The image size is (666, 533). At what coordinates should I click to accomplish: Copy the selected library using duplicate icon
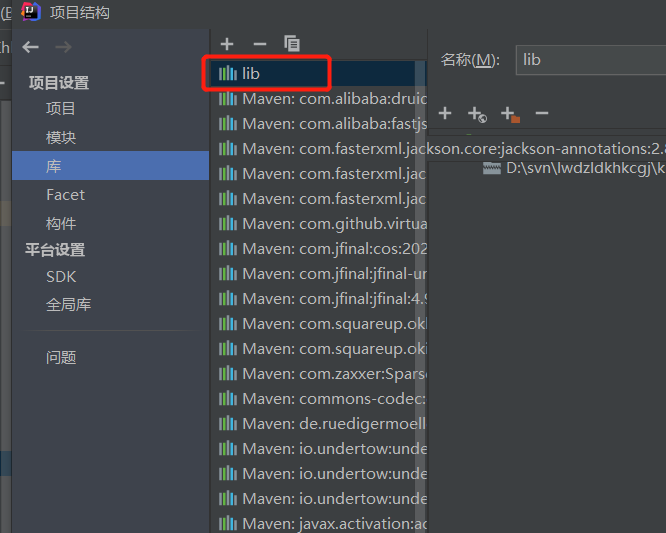coord(292,43)
